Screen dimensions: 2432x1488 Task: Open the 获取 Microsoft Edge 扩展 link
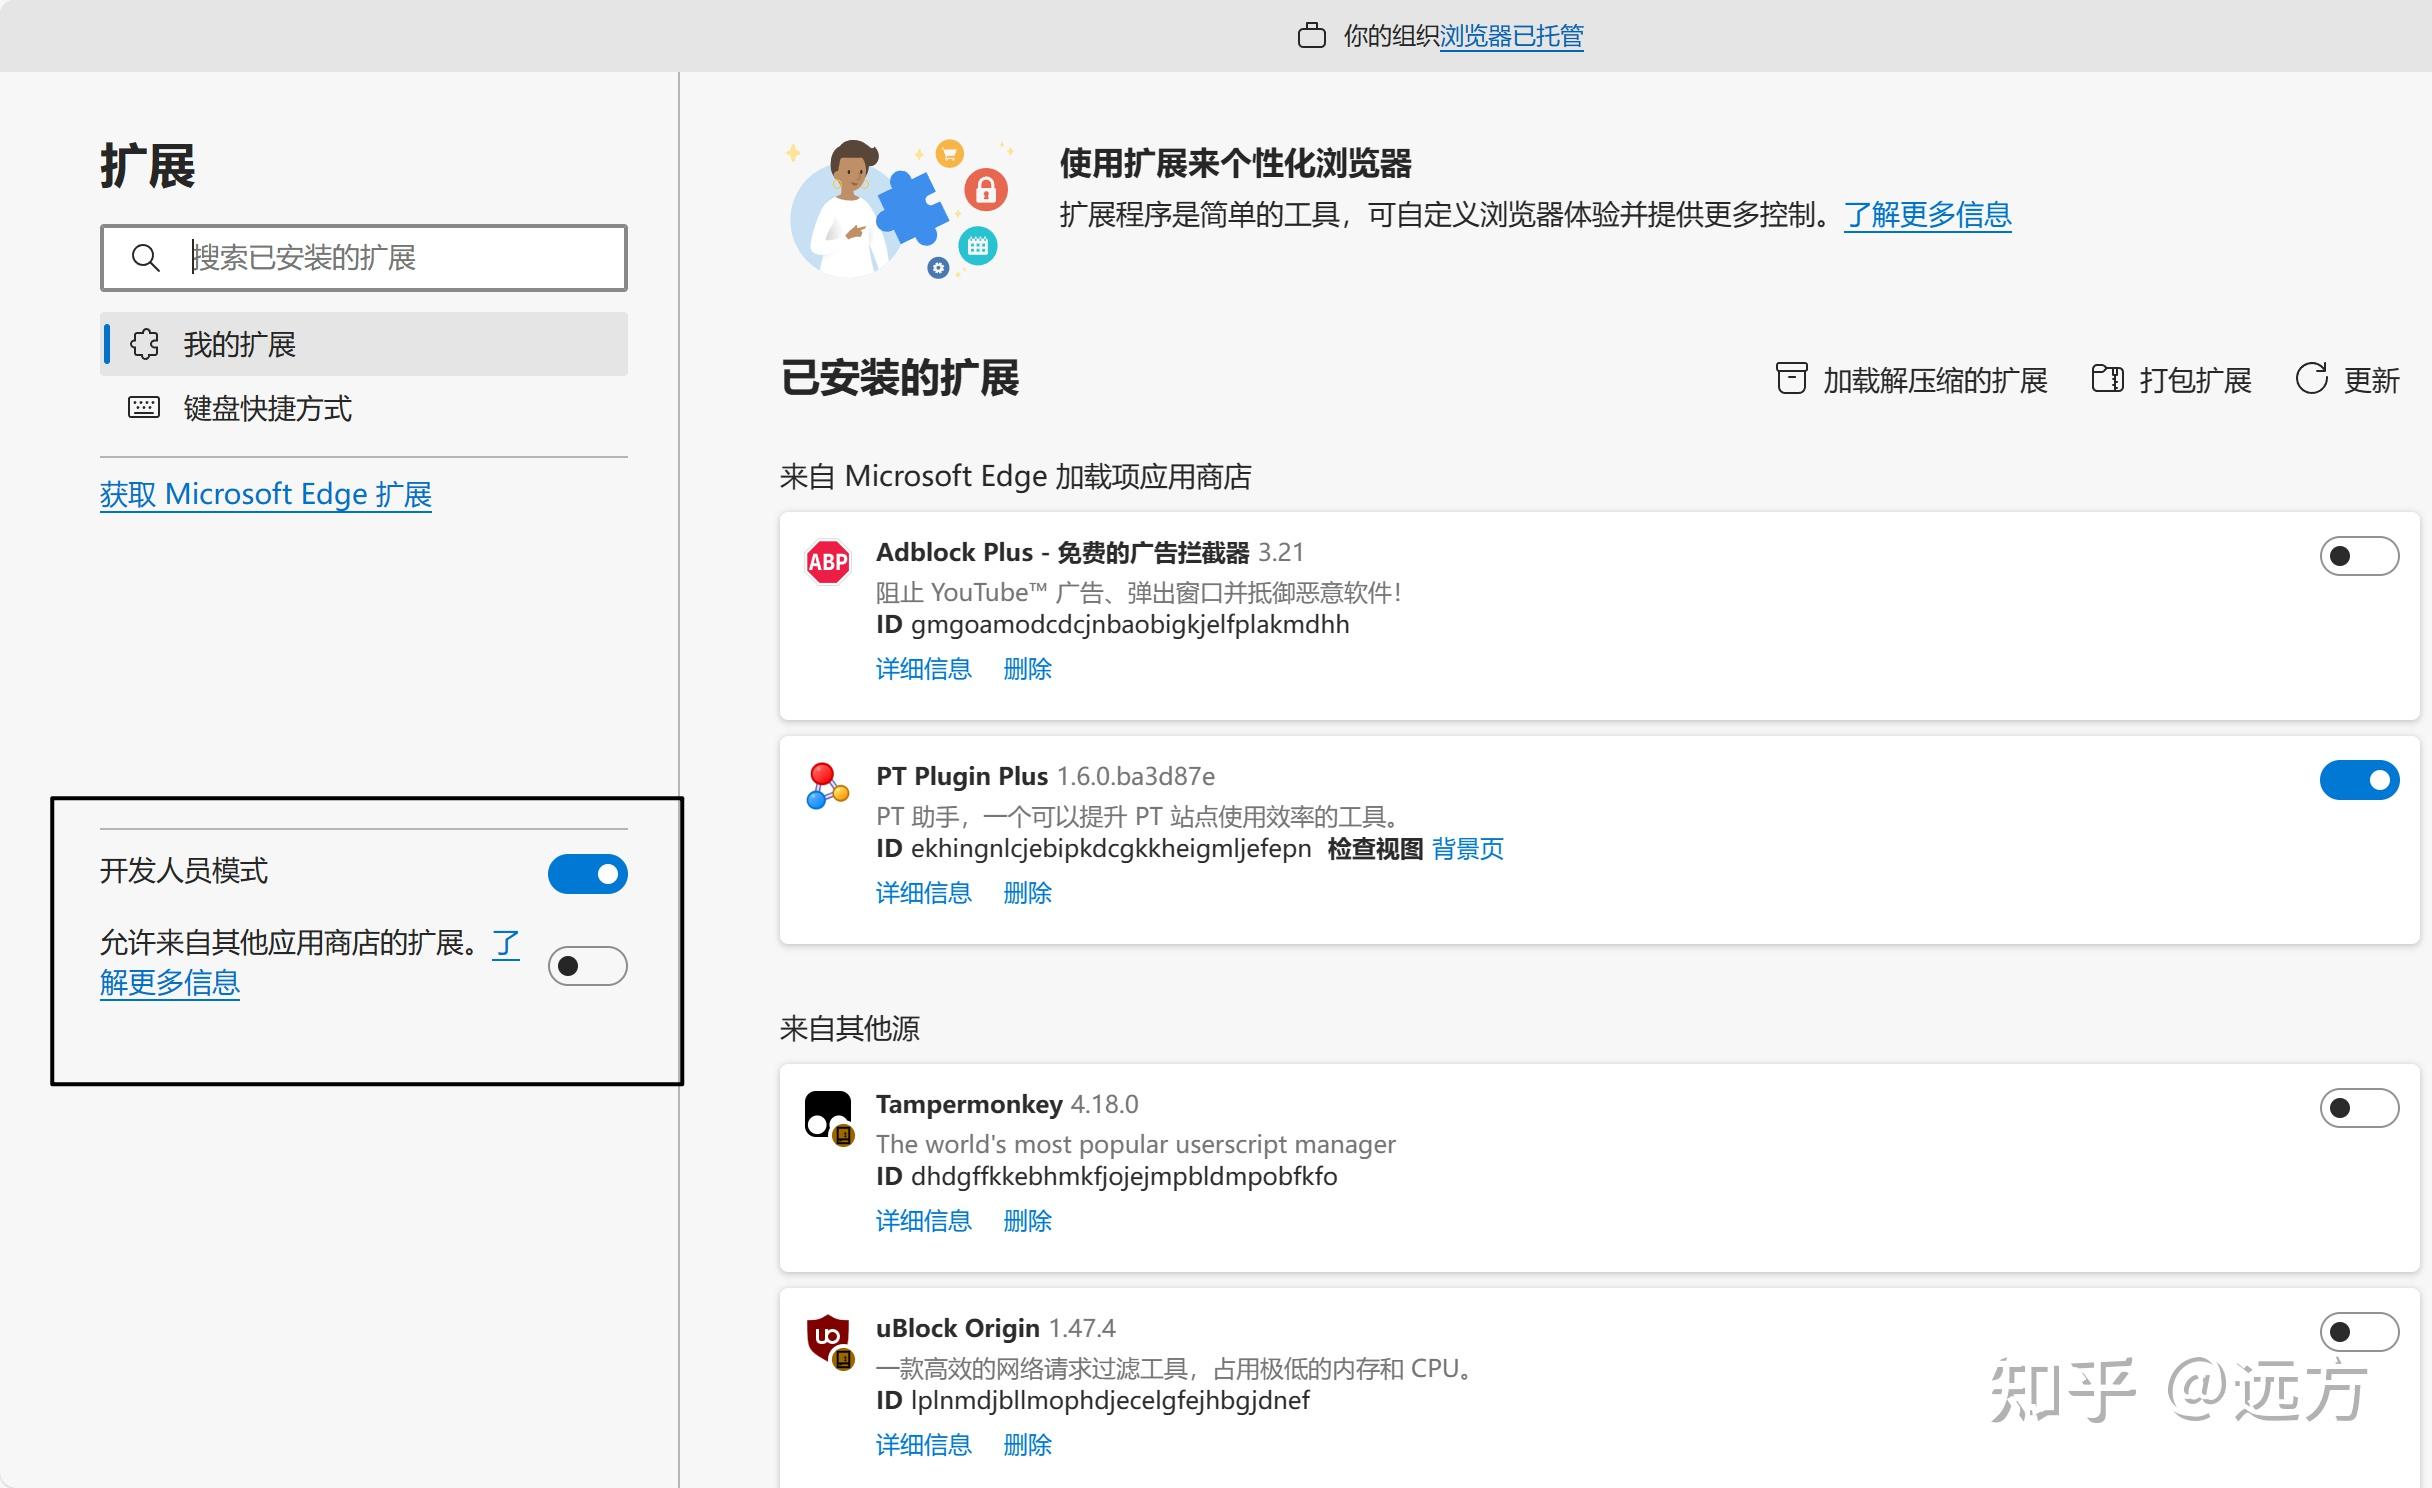click(265, 493)
